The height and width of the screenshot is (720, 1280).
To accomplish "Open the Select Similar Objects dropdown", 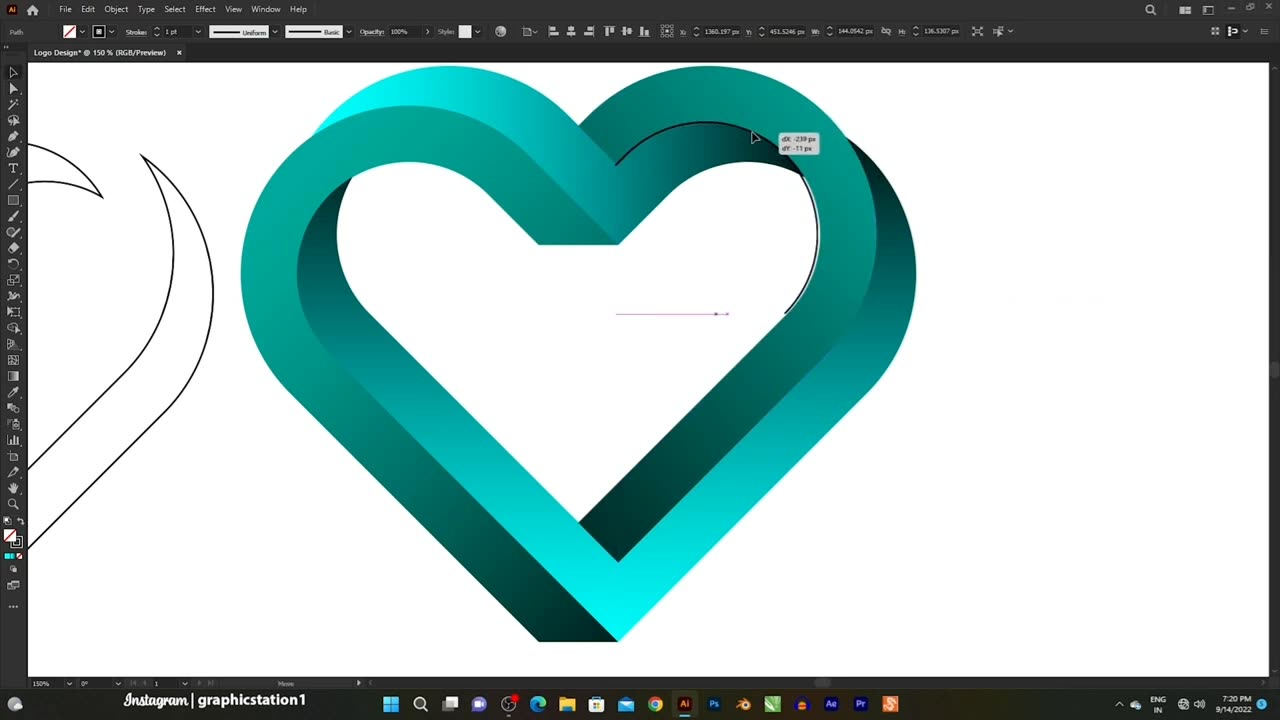I will pyautogui.click(x=1010, y=31).
